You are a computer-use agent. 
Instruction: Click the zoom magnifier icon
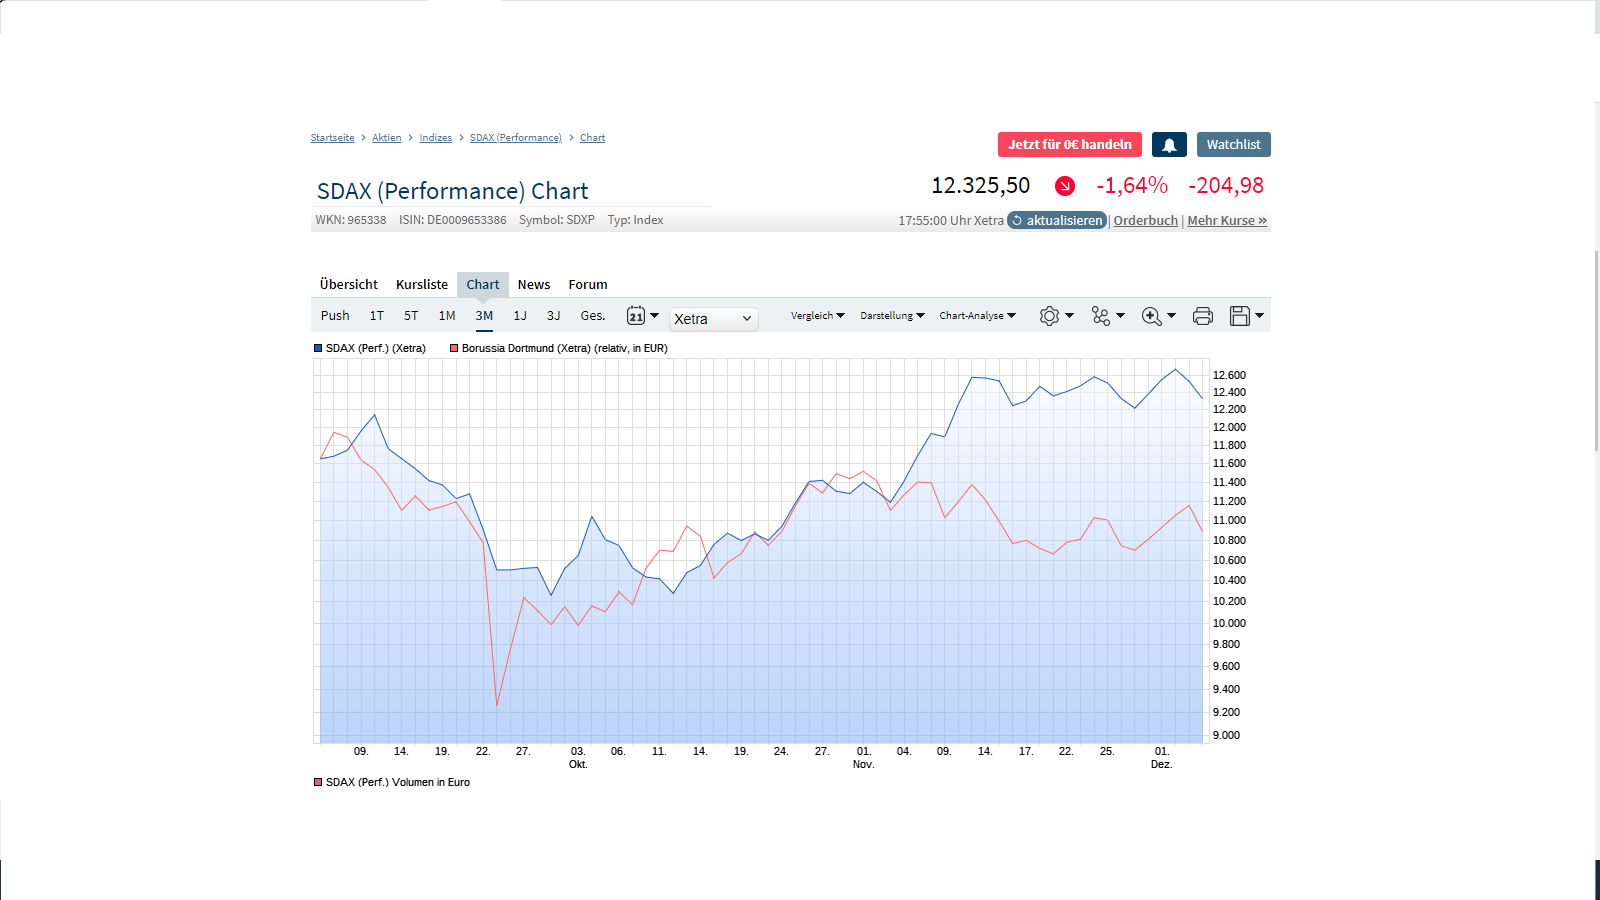tap(1152, 316)
